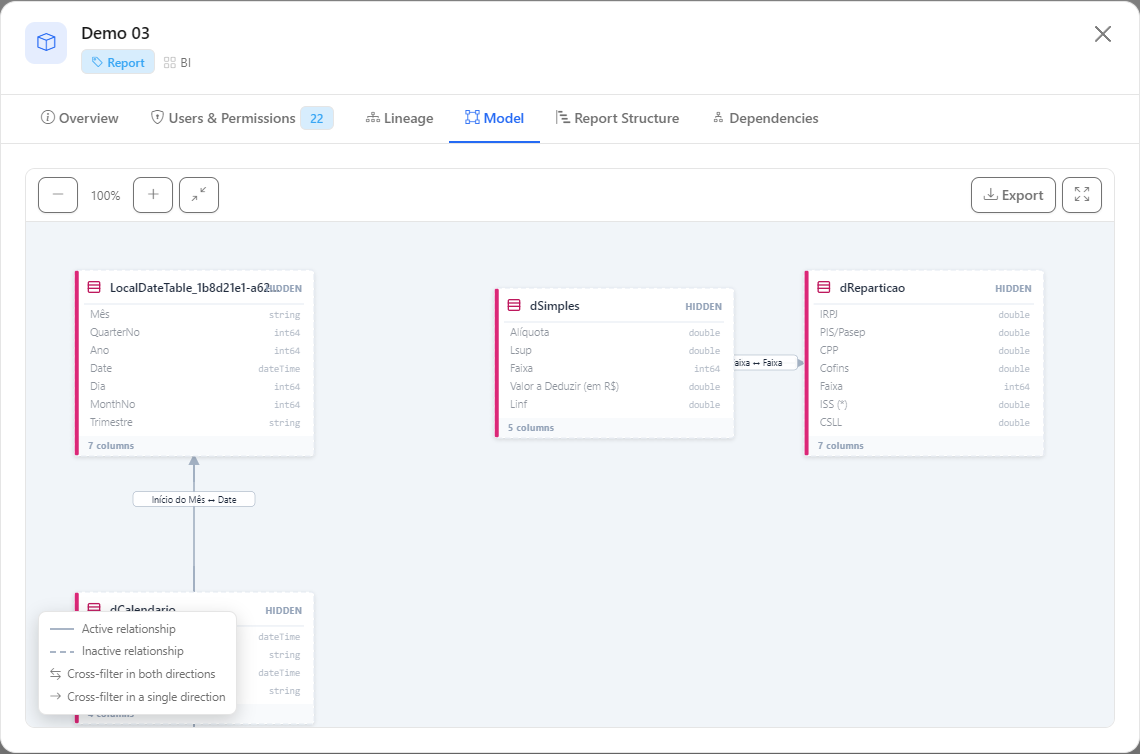
Task: Click the both-directions arrows legend icon
Action: 55,674
